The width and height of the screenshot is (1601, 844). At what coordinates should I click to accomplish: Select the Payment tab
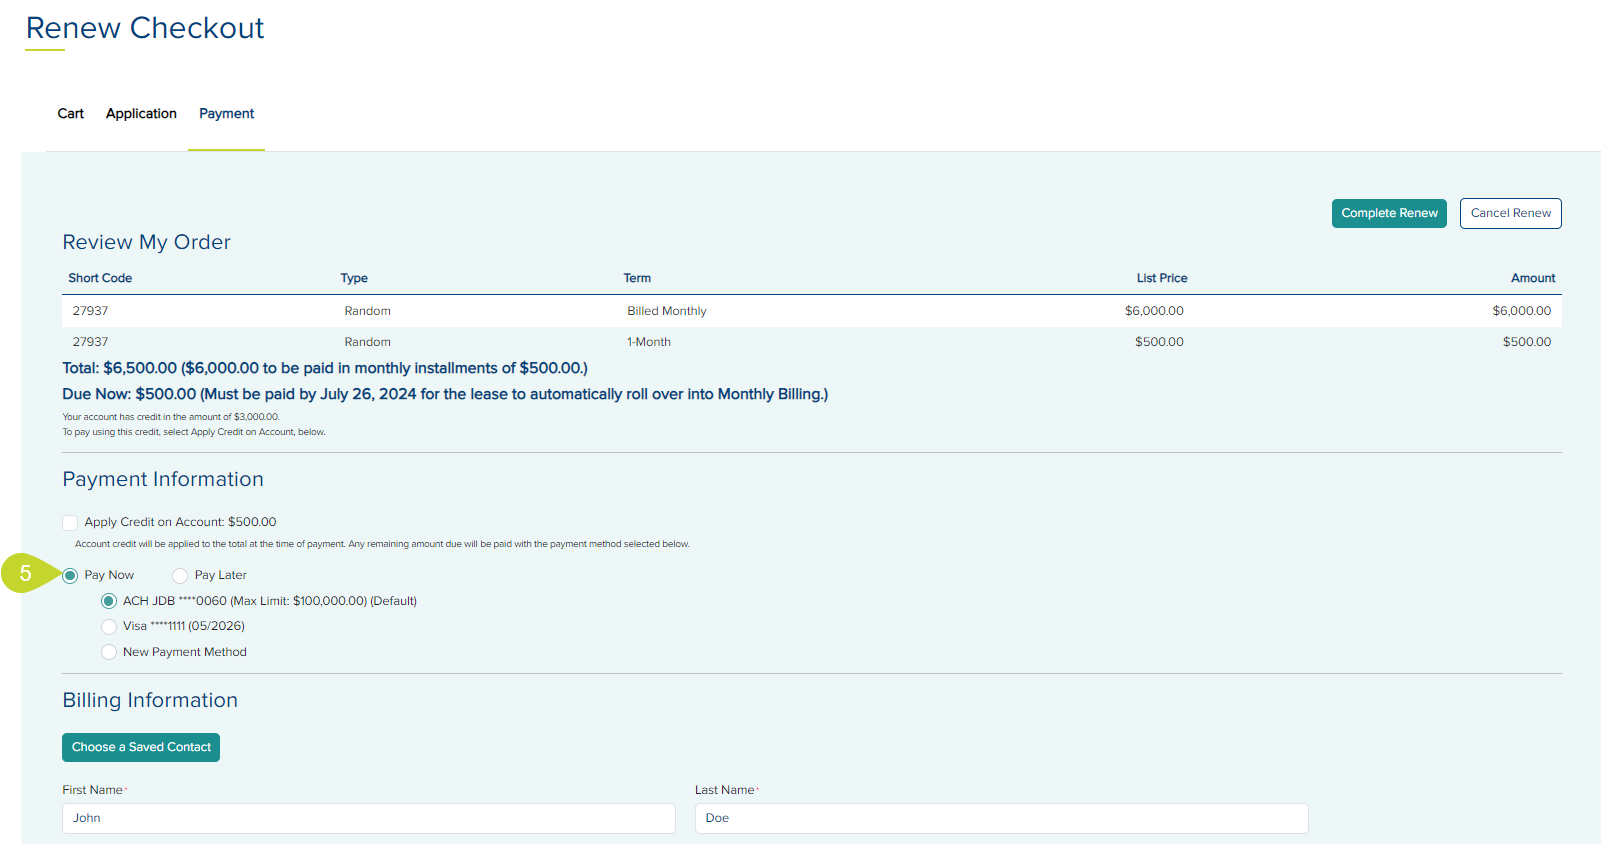[x=226, y=114]
